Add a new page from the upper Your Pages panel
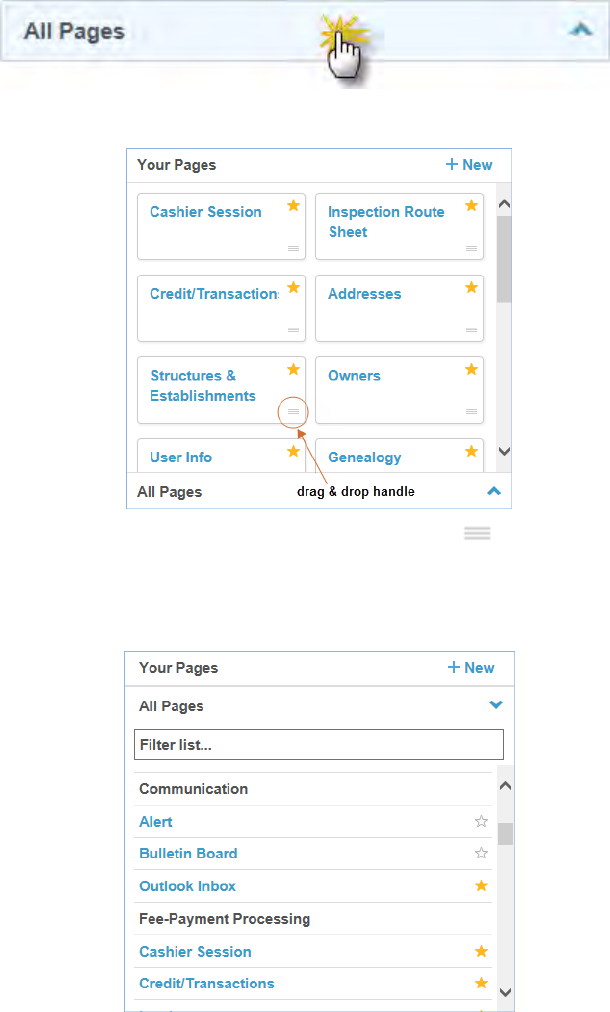The width and height of the screenshot is (610, 1012). [469, 165]
